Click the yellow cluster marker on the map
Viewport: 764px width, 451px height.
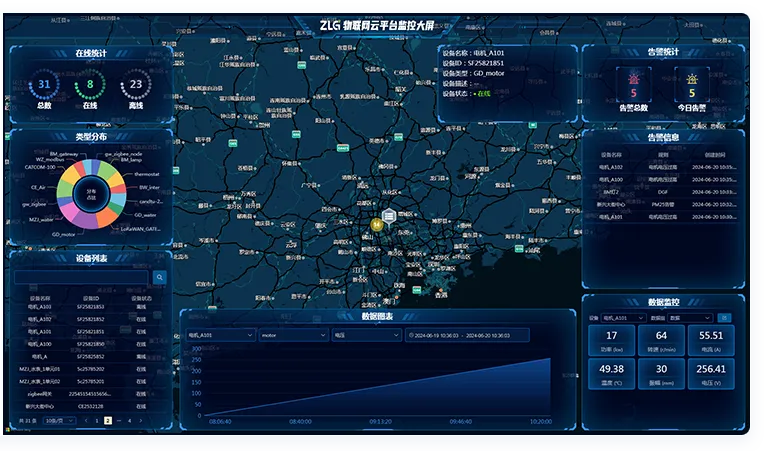pyautogui.click(x=376, y=225)
